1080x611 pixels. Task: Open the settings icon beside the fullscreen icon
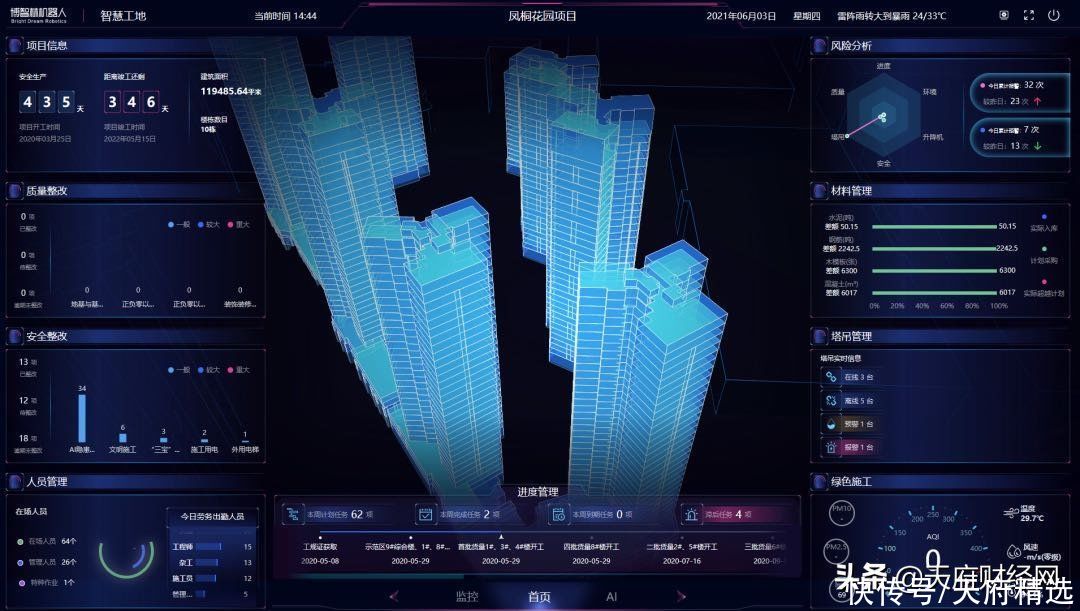click(1005, 15)
